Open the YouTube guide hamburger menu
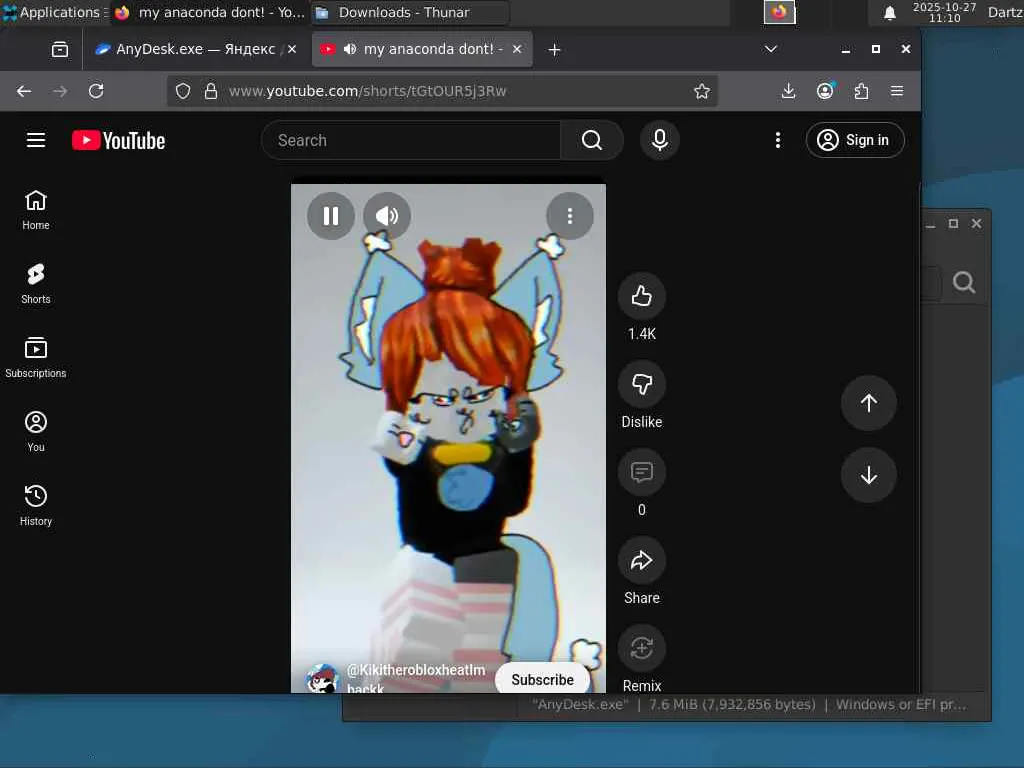The image size is (1024, 768). click(x=36, y=140)
